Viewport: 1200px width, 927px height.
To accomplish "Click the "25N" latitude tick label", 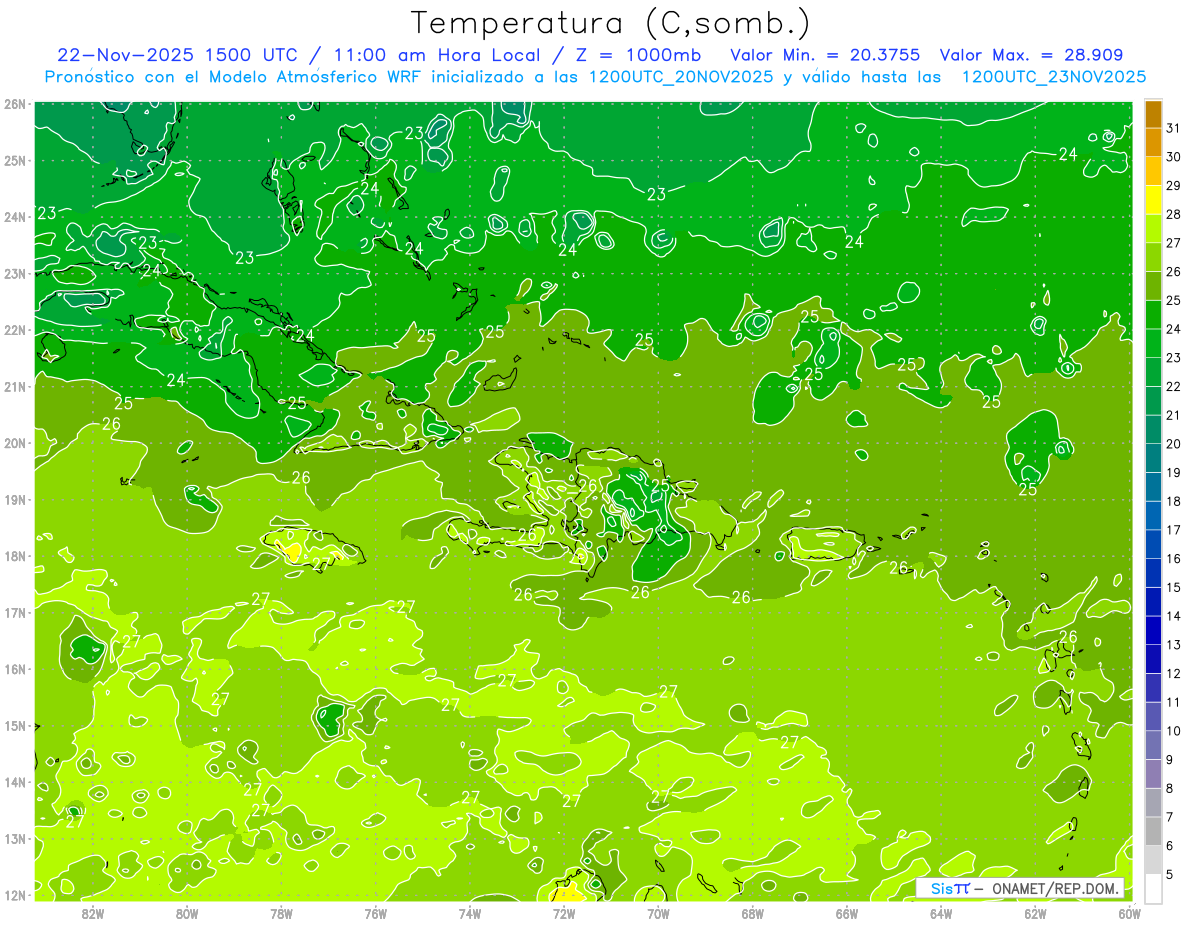I will [x=16, y=160].
